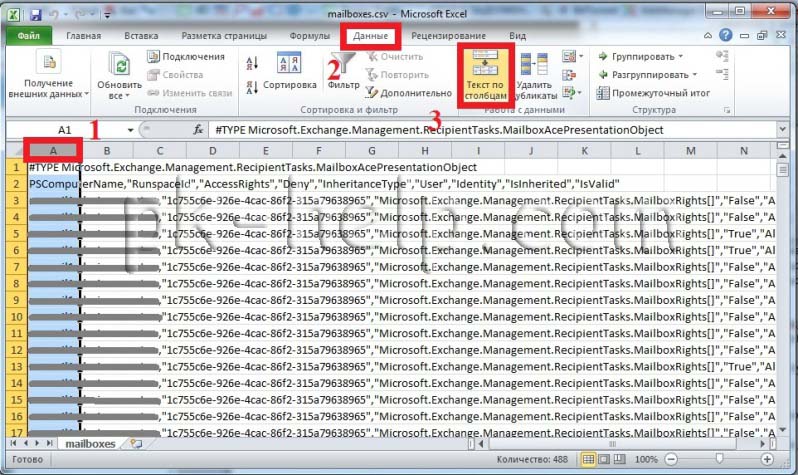Click vertical scrollbar down arrow
Screen dimensions: 798x475
(x=783, y=431)
